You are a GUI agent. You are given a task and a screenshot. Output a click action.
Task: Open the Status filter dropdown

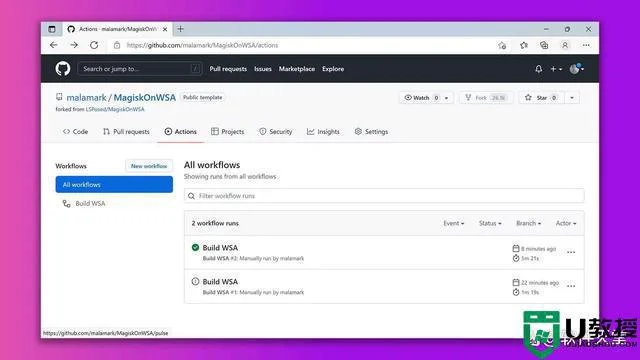pos(490,223)
